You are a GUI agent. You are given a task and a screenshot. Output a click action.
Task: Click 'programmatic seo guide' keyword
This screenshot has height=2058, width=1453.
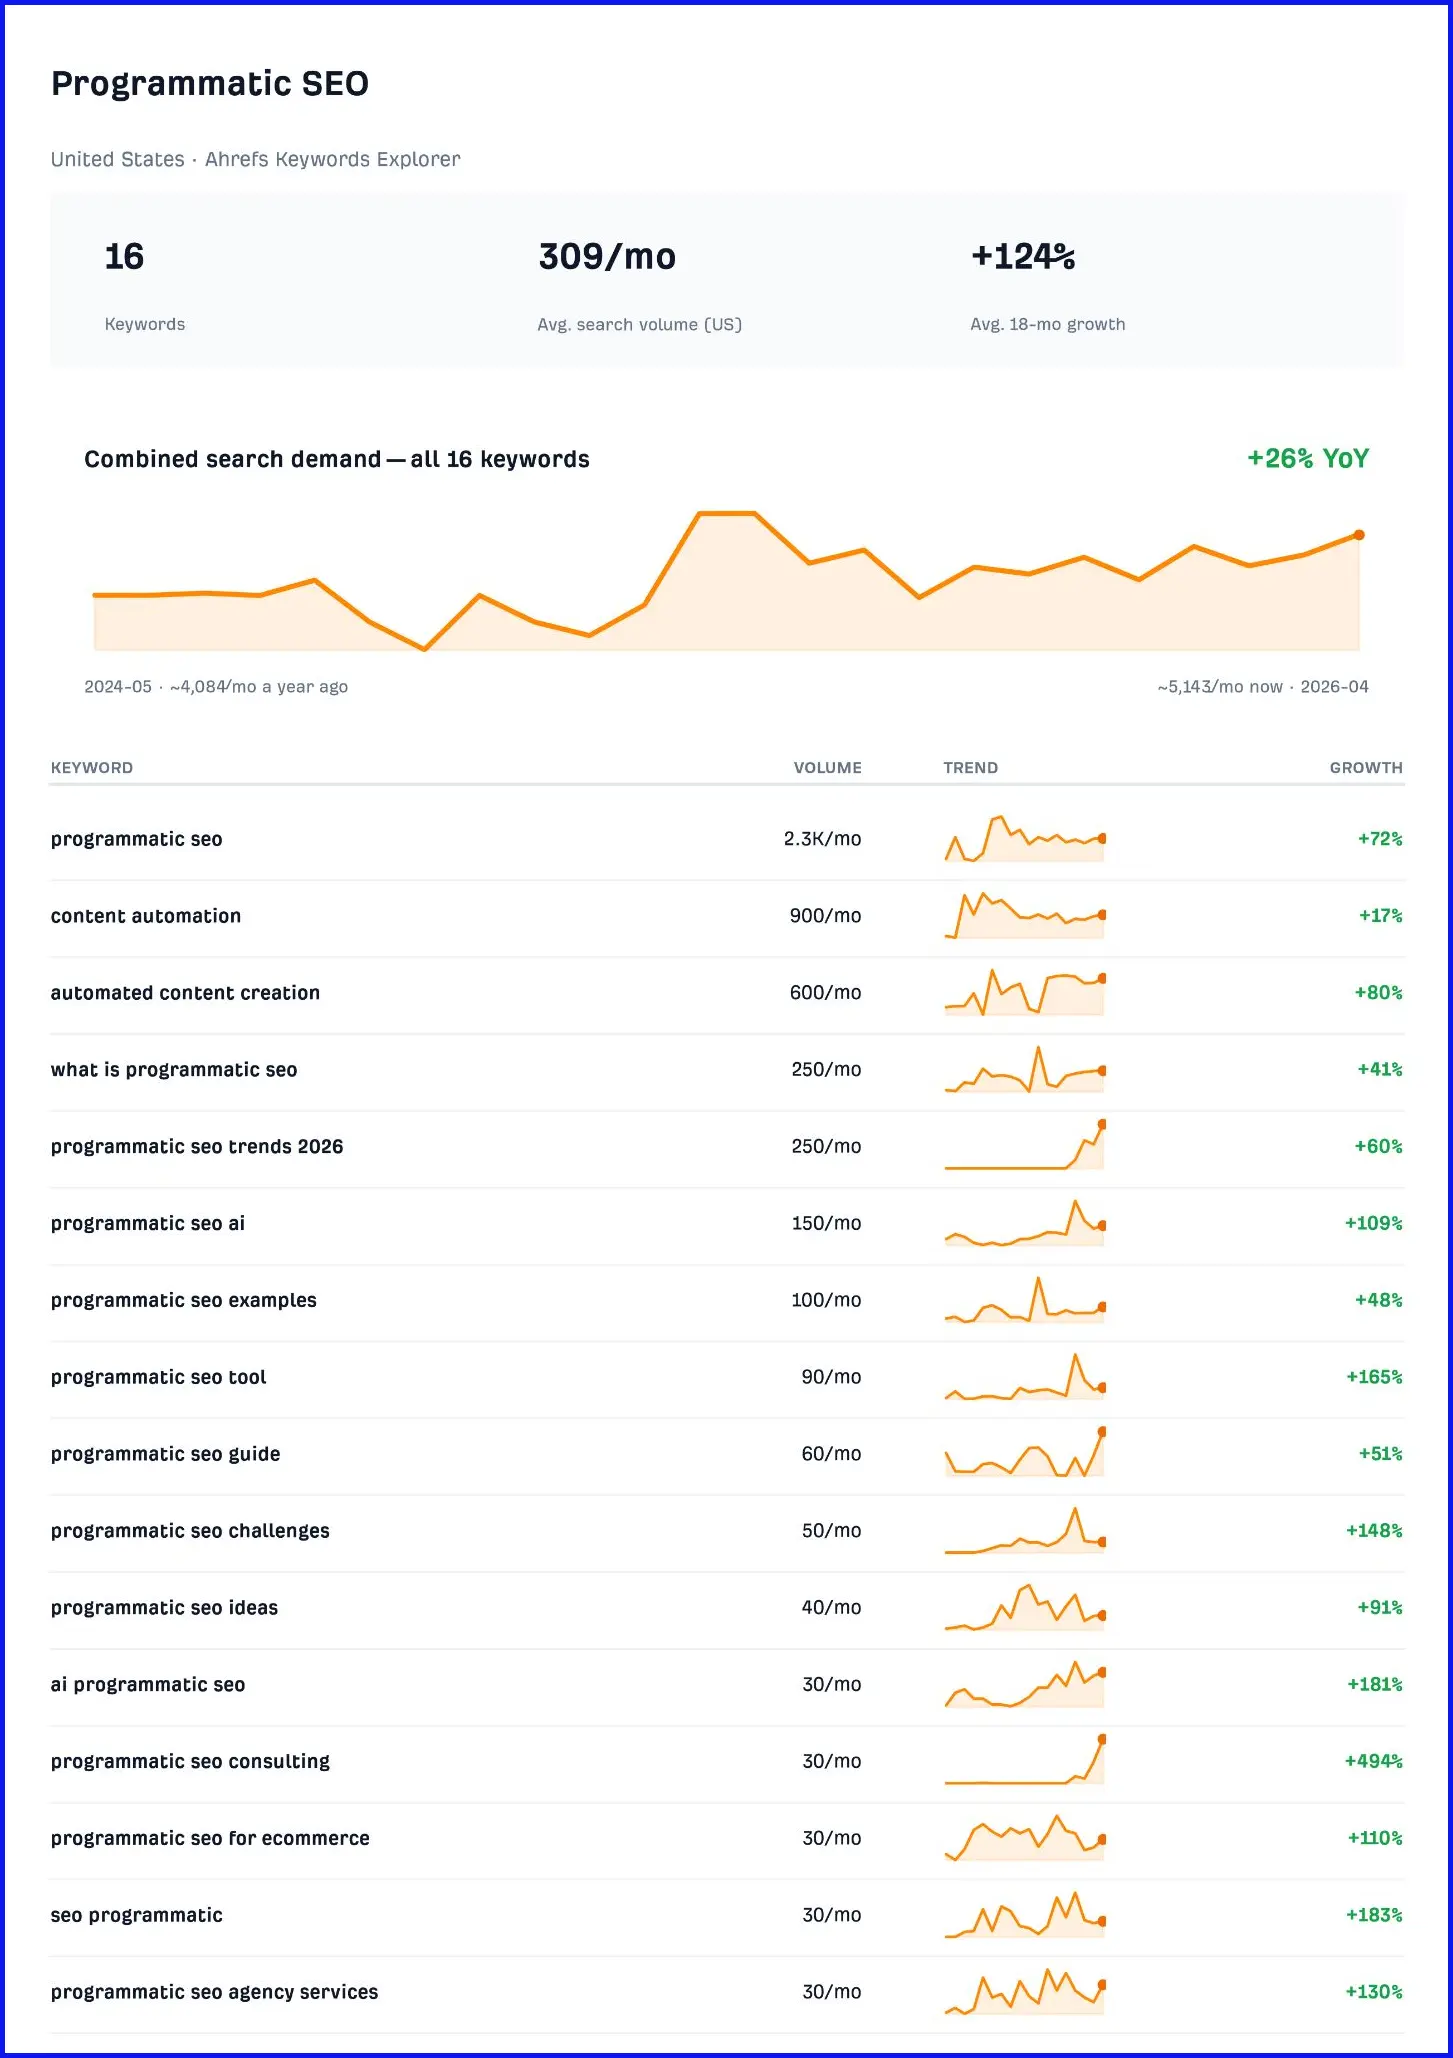click(x=166, y=1454)
